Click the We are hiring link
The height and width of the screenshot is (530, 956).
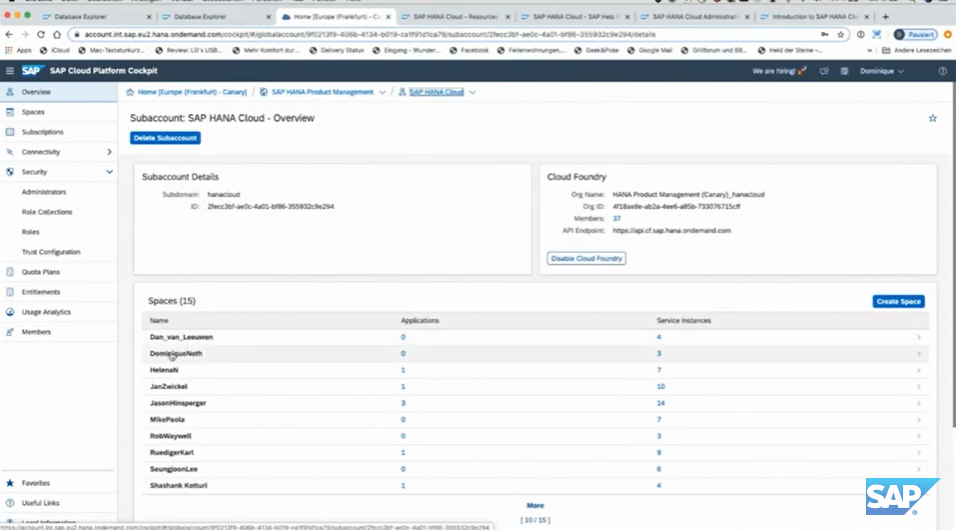click(x=780, y=71)
